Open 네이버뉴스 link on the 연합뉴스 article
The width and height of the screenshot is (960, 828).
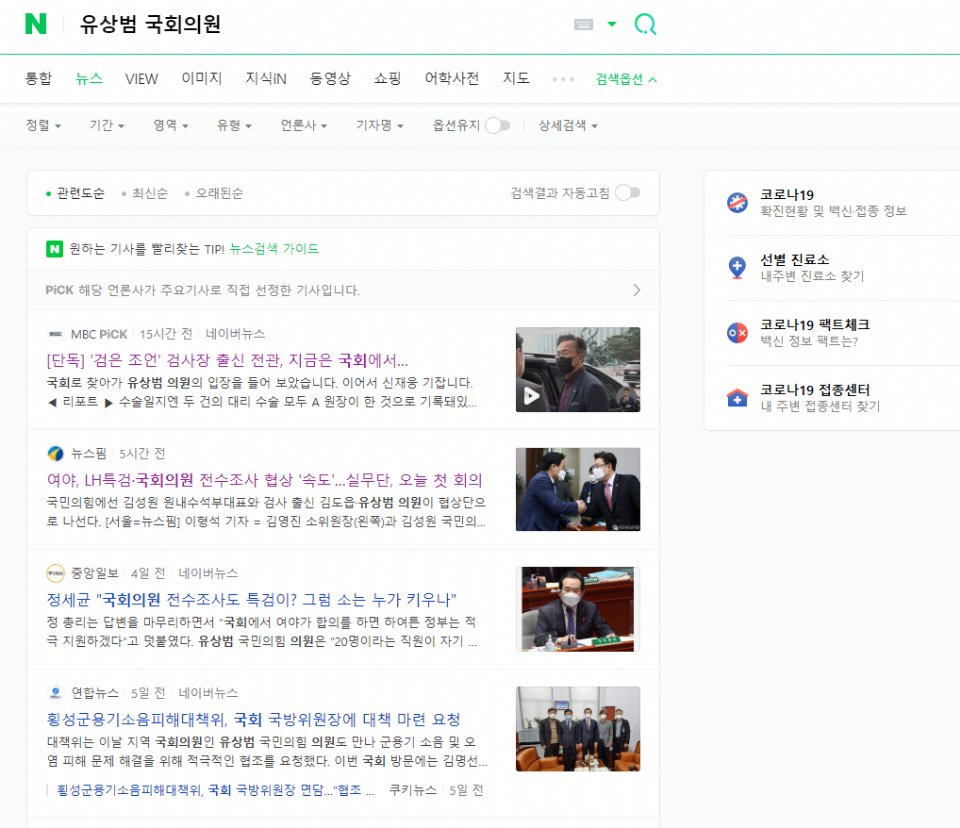point(208,693)
